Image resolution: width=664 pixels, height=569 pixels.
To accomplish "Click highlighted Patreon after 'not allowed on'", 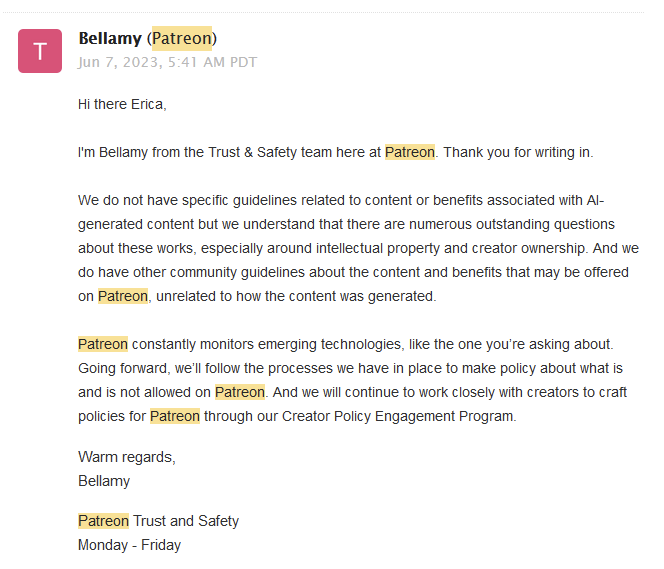I will pos(240,392).
